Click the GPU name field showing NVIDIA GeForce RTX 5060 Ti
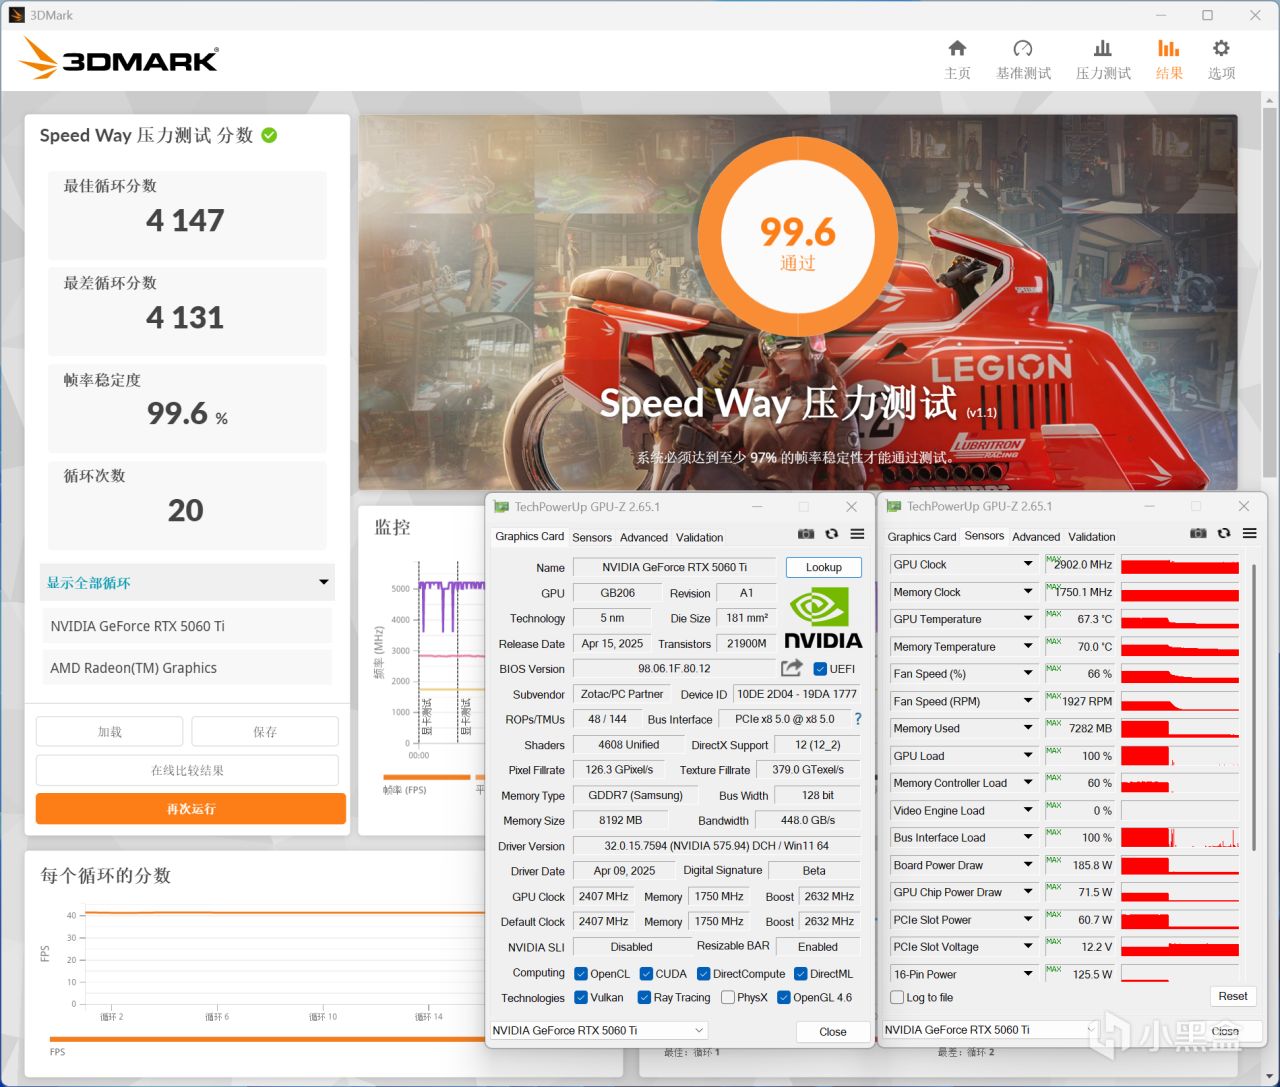This screenshot has width=1280, height=1087. 675,567
